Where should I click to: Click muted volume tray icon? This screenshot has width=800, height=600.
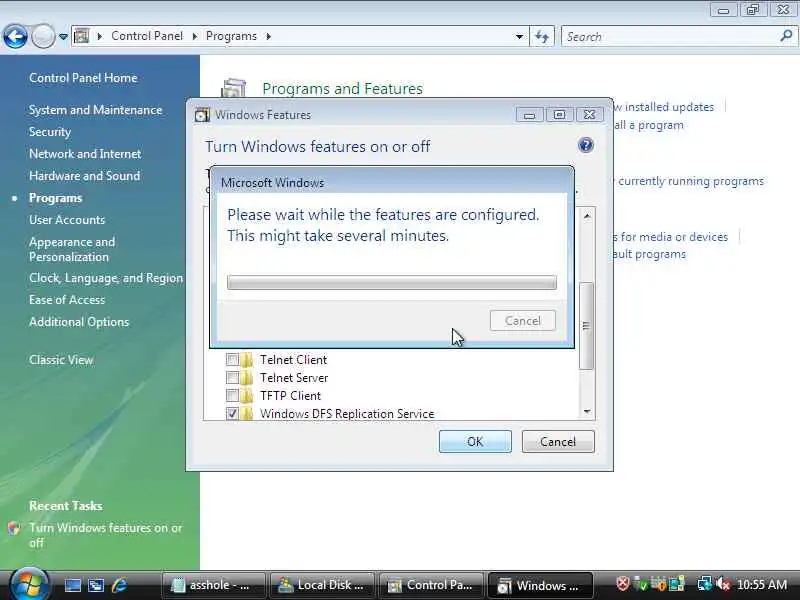click(723, 584)
